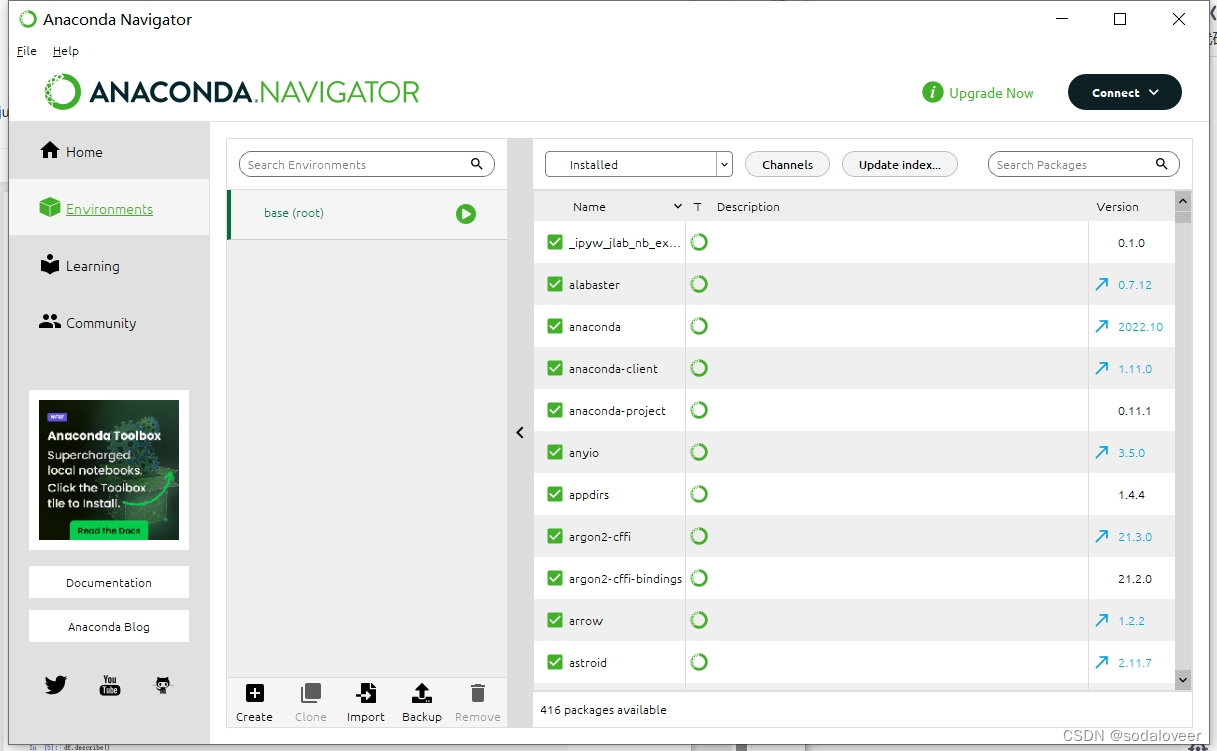
Task: Open the Community tab
Action: coord(109,322)
